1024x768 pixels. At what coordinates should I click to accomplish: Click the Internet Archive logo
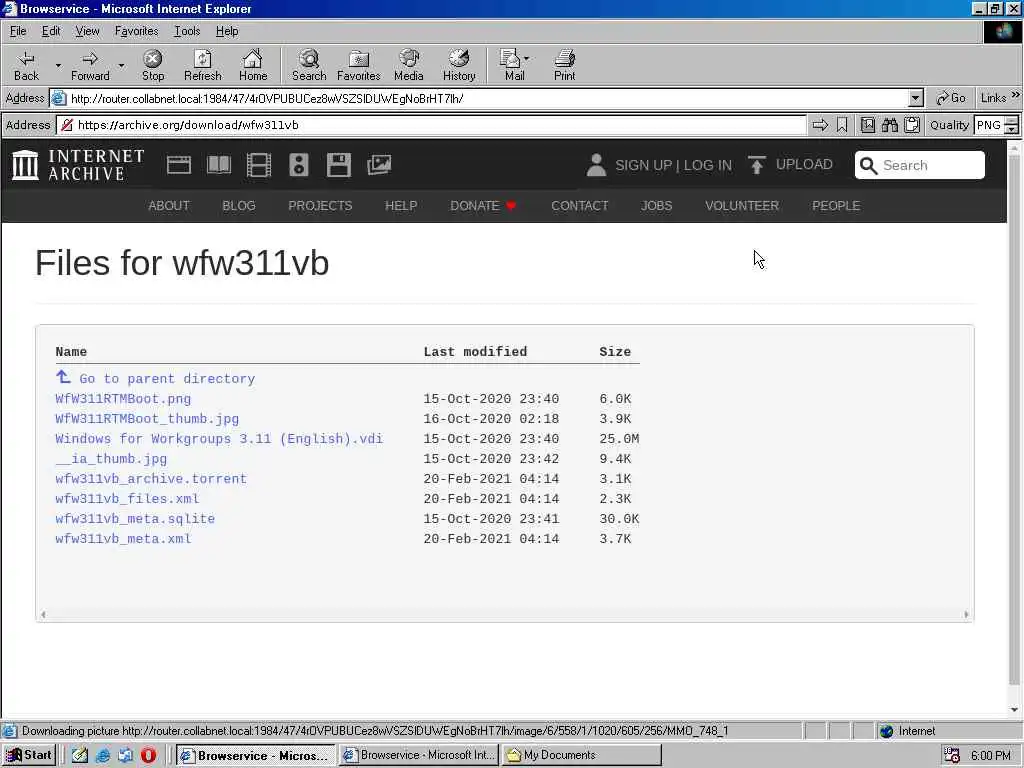pyautogui.click(x=78, y=165)
